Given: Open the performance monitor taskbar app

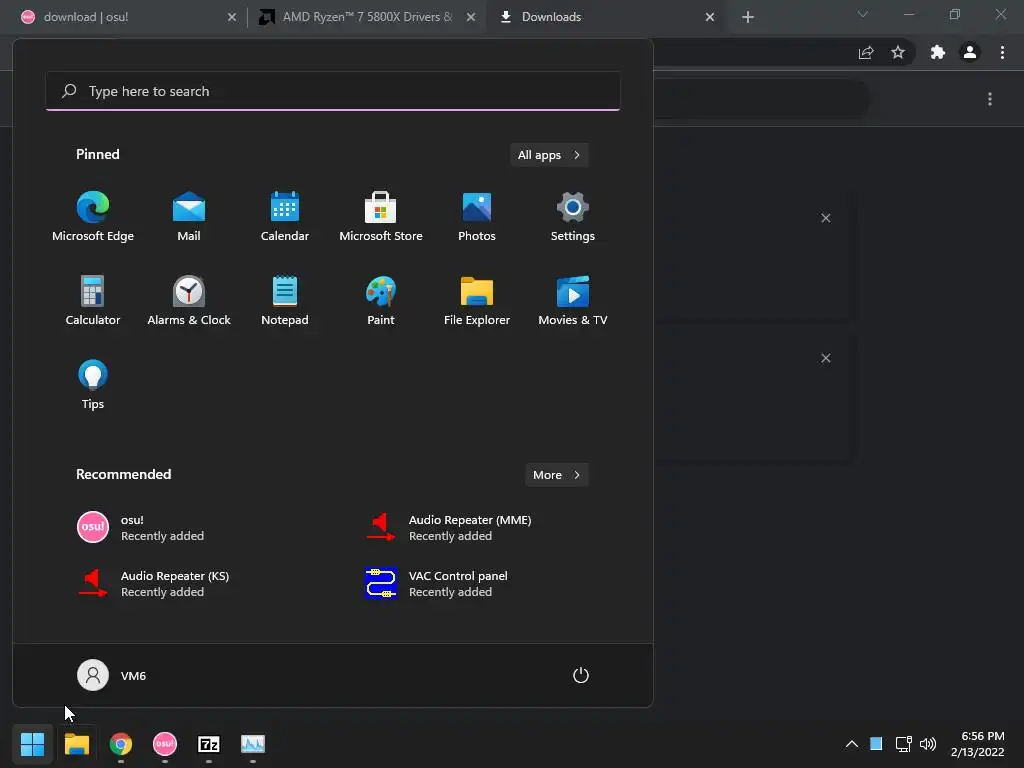Looking at the screenshot, I should (x=253, y=744).
